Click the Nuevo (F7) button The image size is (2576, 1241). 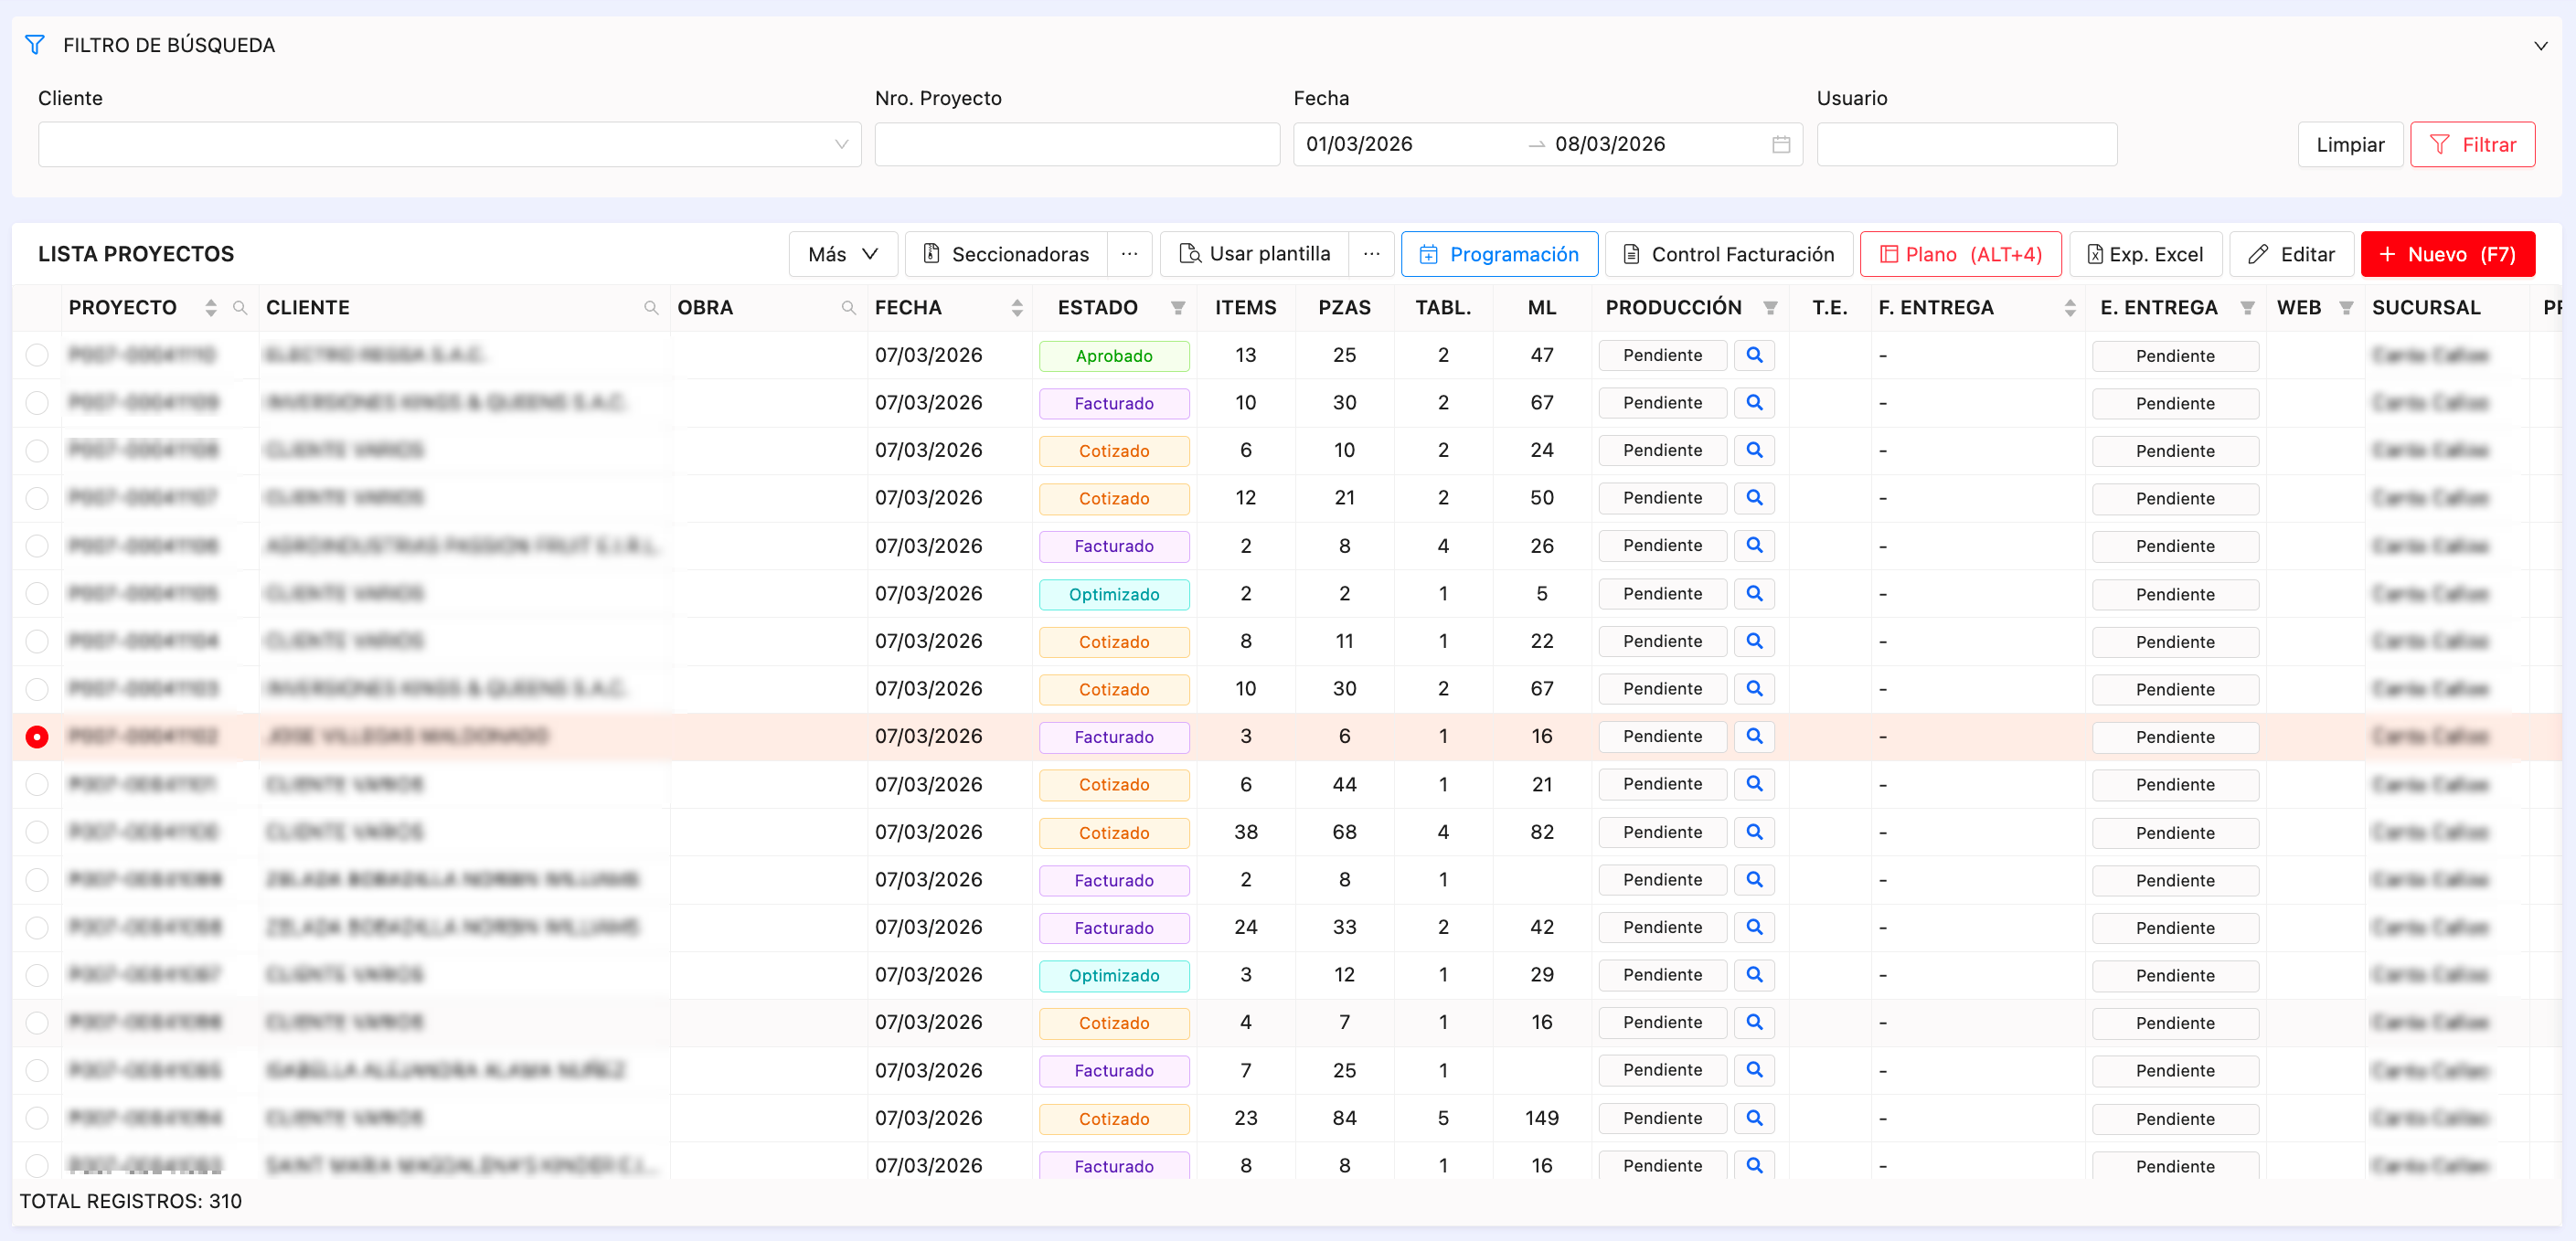click(2447, 255)
